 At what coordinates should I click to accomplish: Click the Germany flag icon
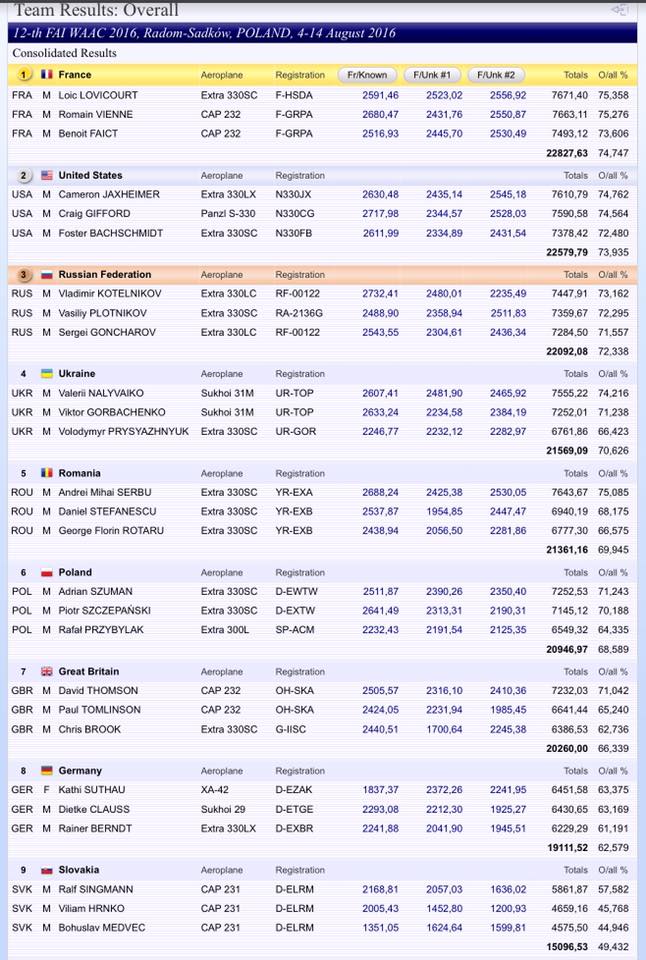click(x=46, y=771)
